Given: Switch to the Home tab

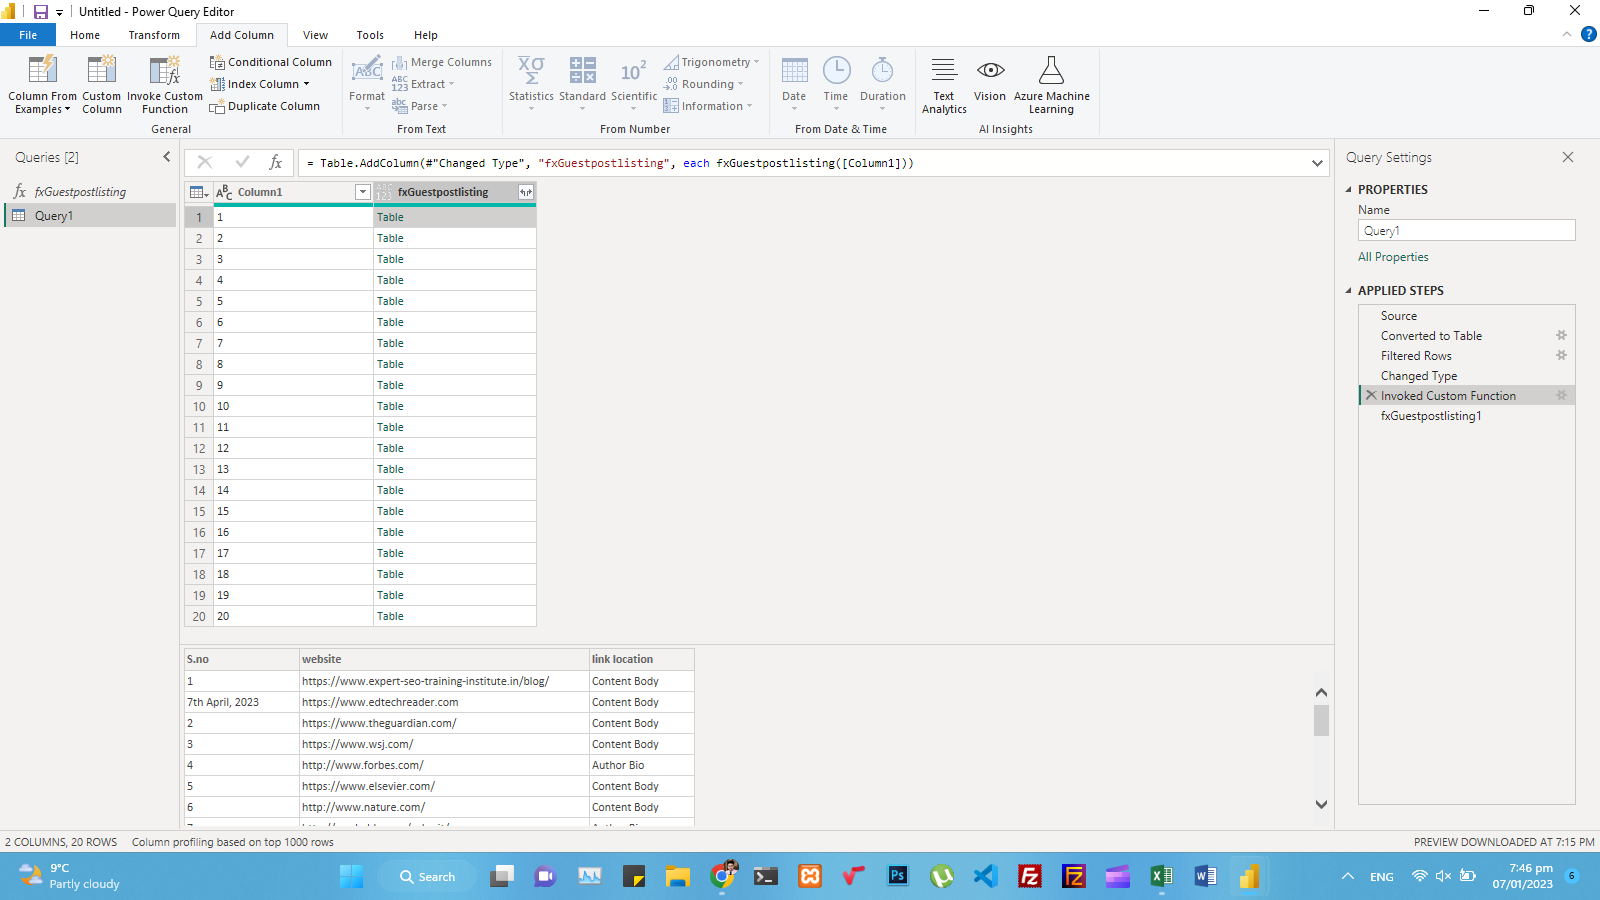Looking at the screenshot, I should [85, 35].
